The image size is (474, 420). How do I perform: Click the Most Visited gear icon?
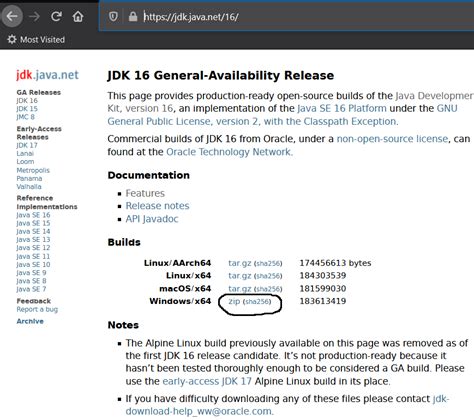pyautogui.click(x=12, y=39)
